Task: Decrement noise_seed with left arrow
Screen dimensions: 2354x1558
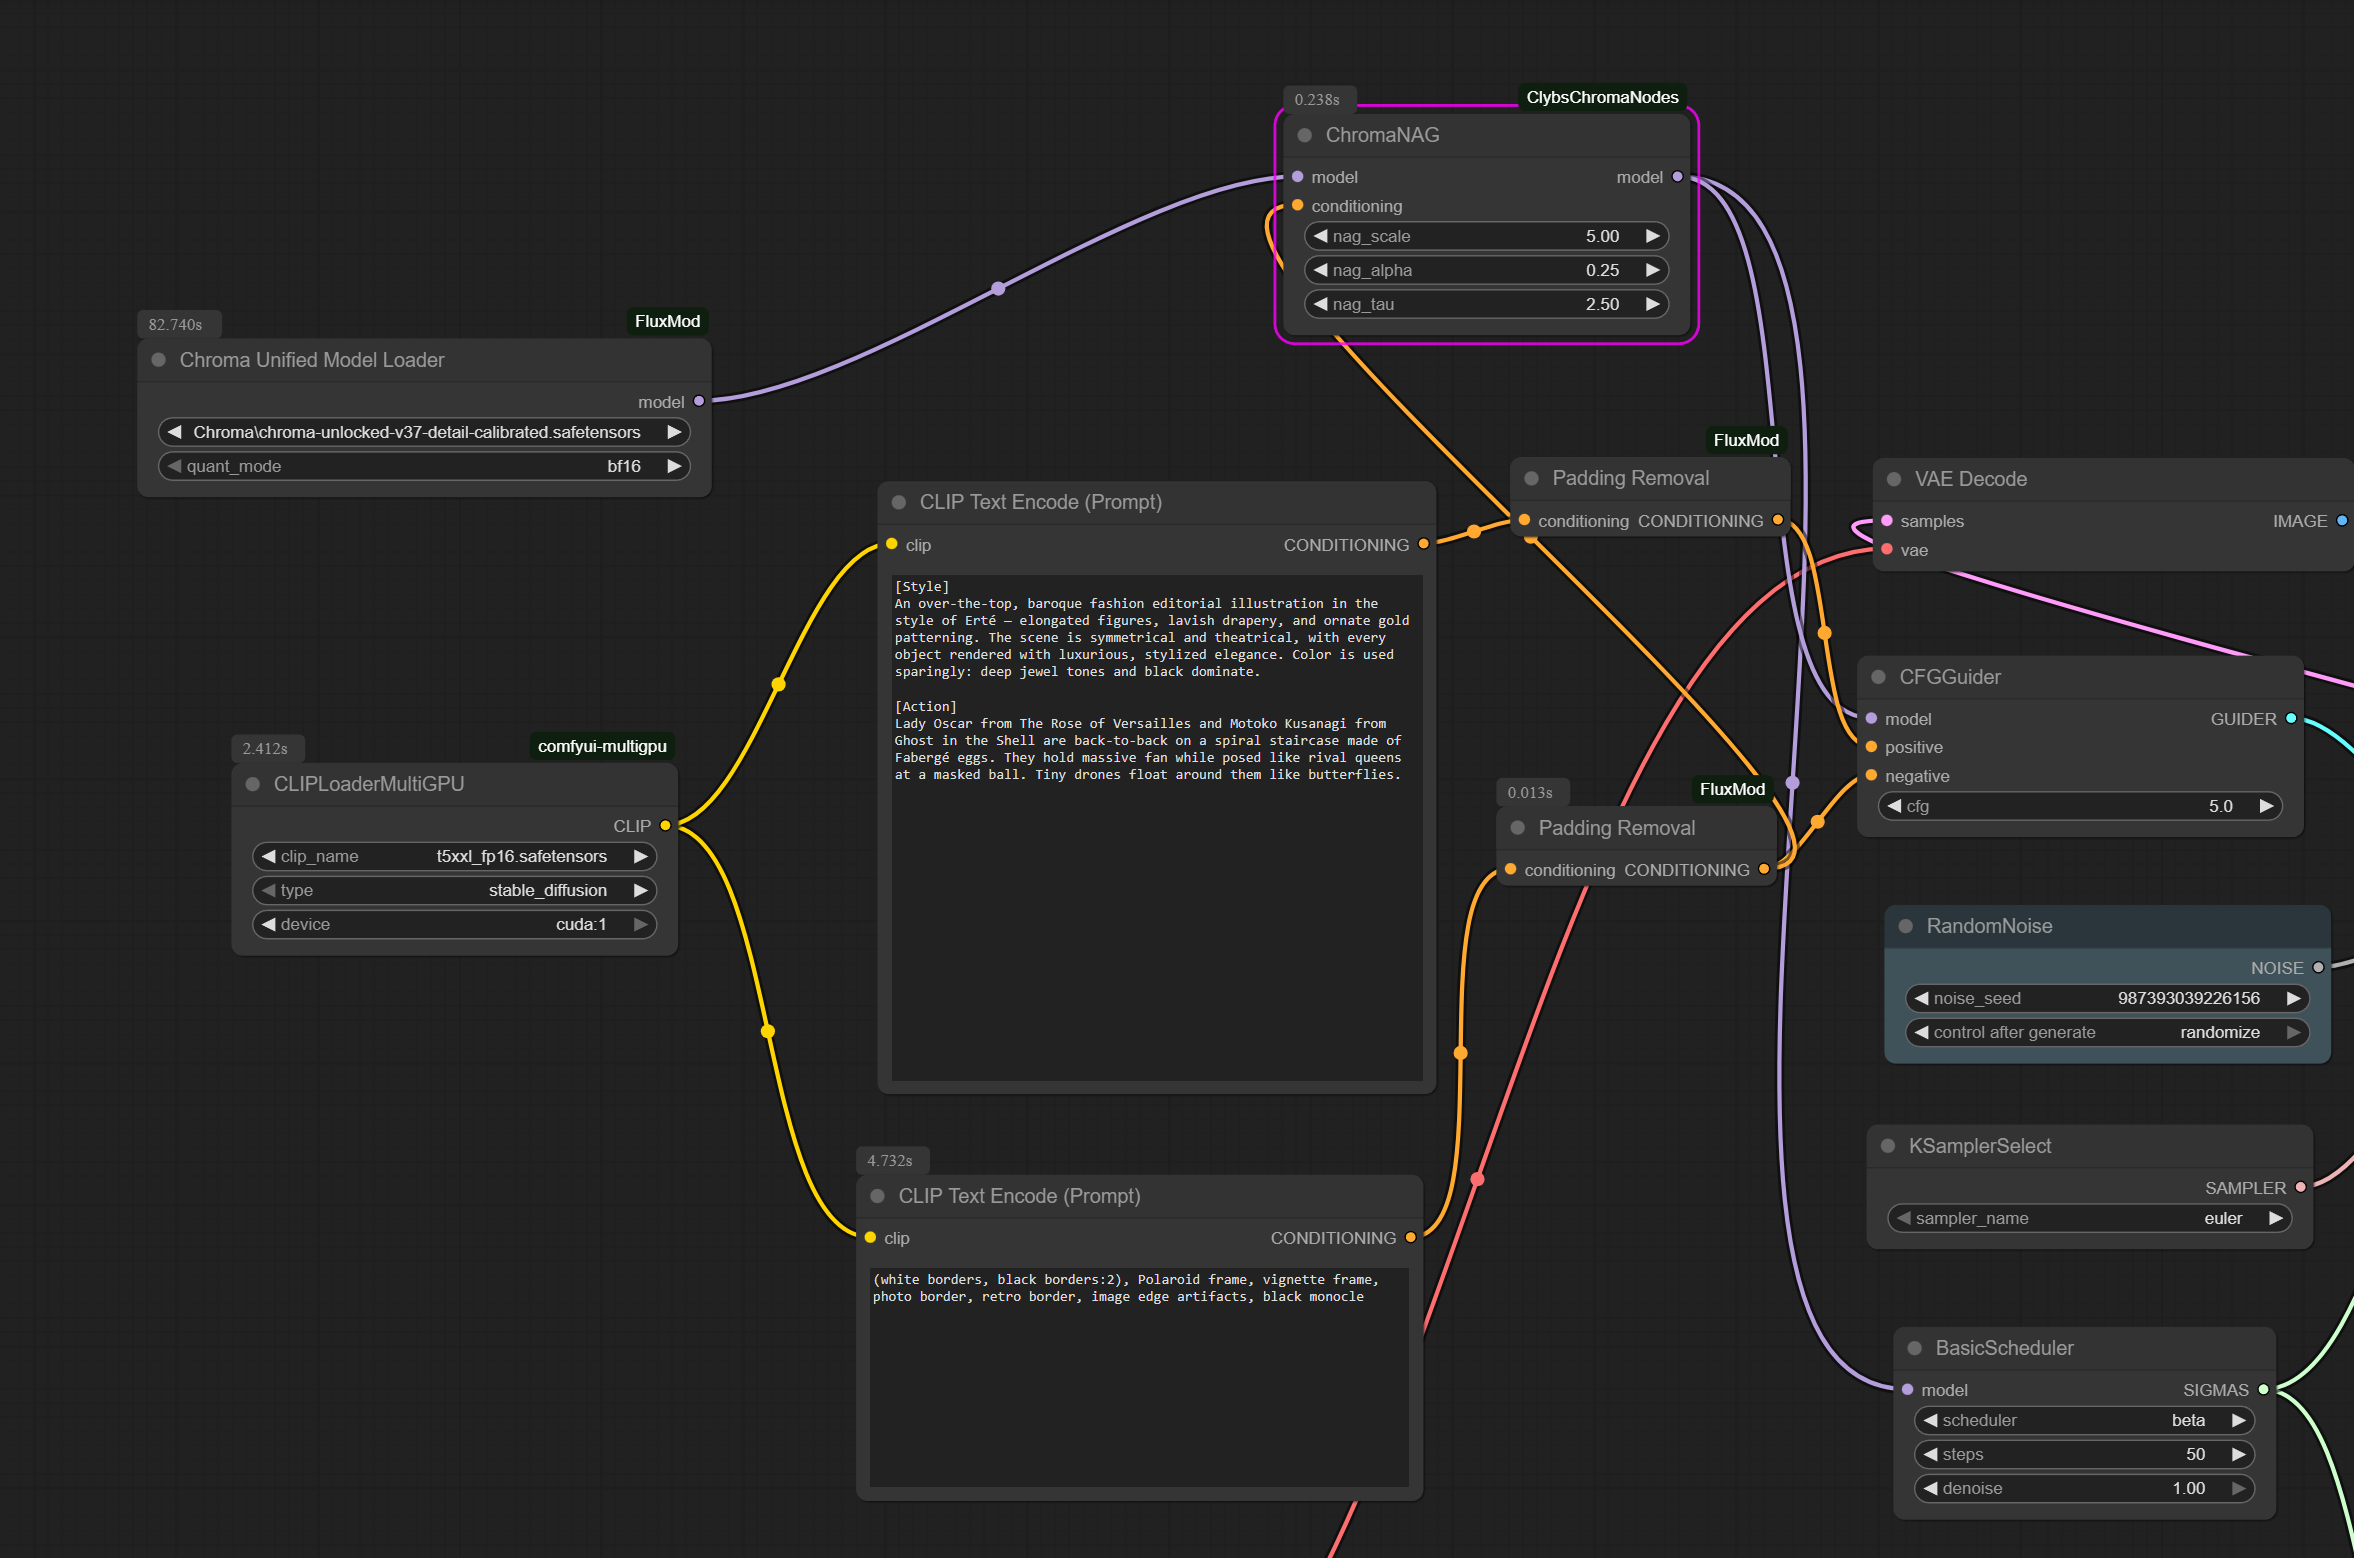Action: (1921, 998)
